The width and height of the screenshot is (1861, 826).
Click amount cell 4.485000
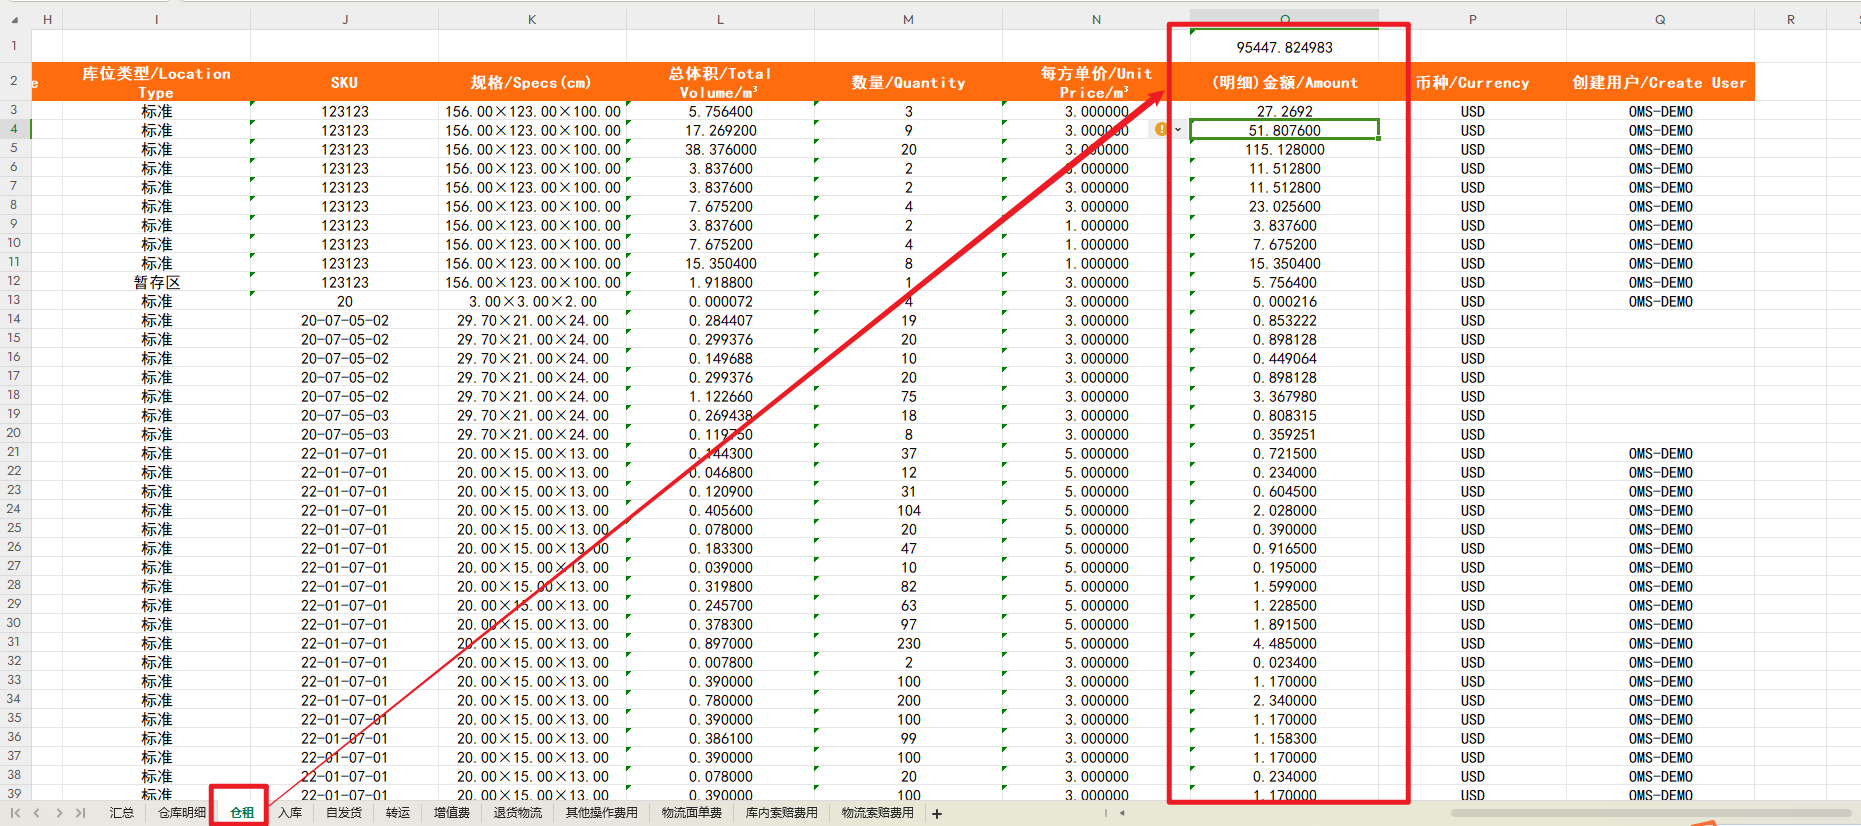point(1284,643)
